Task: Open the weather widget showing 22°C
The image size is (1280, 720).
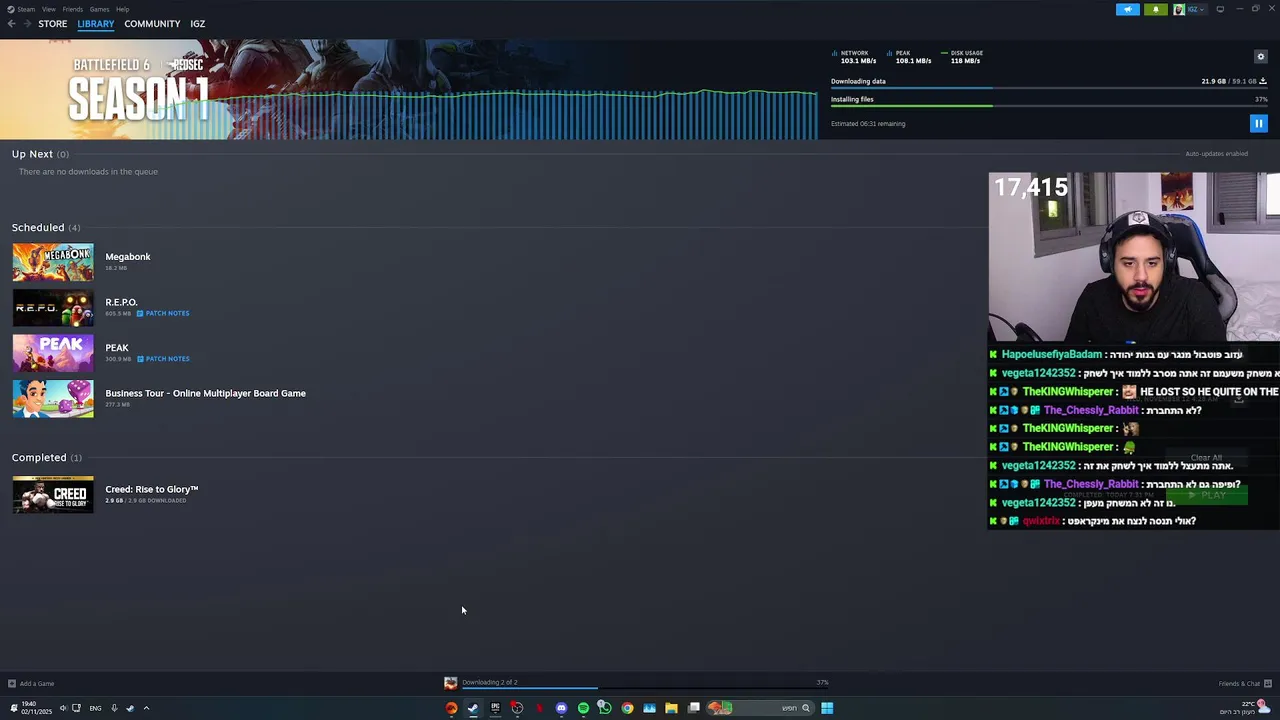Action: pos(1245,708)
